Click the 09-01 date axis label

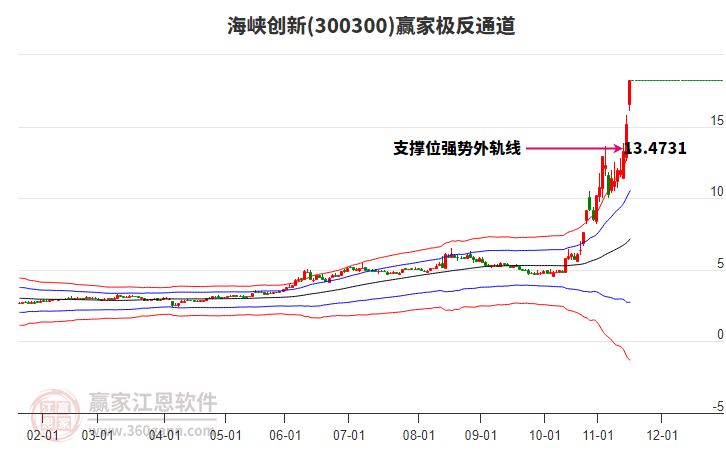(481, 436)
